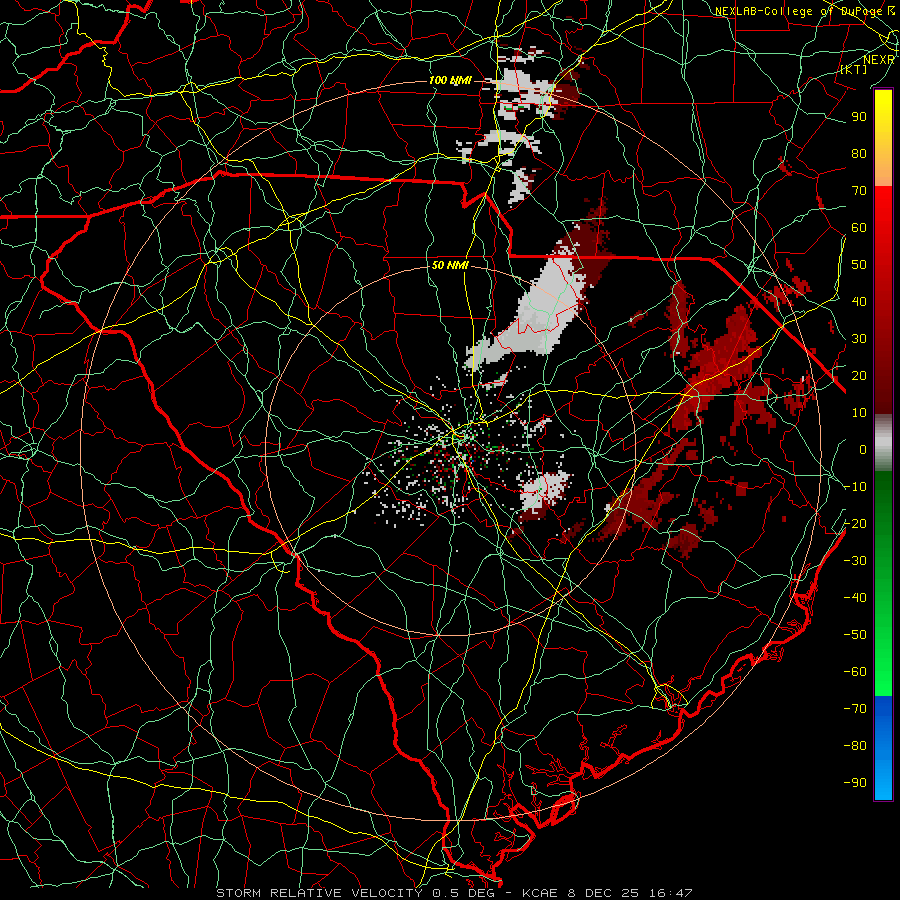
Task: Click the 10 value on velocity scale
Action: click(x=859, y=413)
